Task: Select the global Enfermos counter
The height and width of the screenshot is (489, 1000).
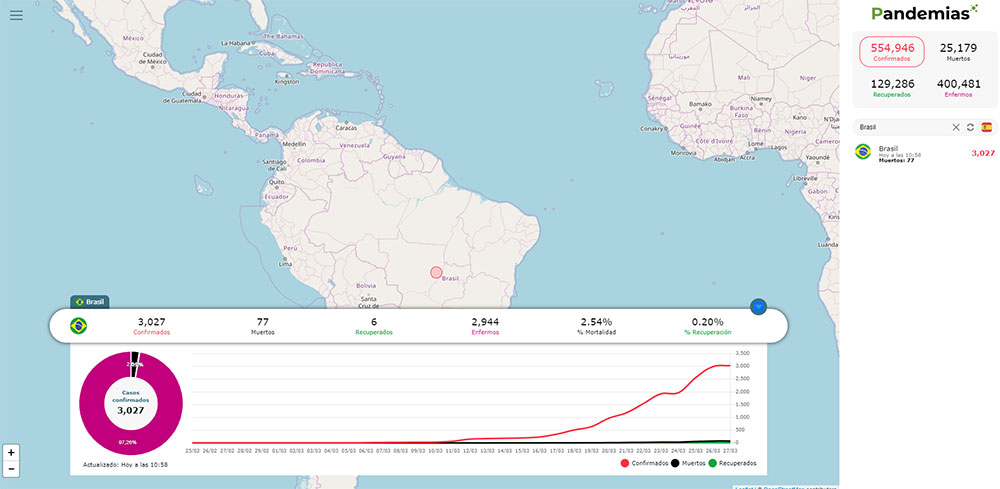Action: pos(959,88)
